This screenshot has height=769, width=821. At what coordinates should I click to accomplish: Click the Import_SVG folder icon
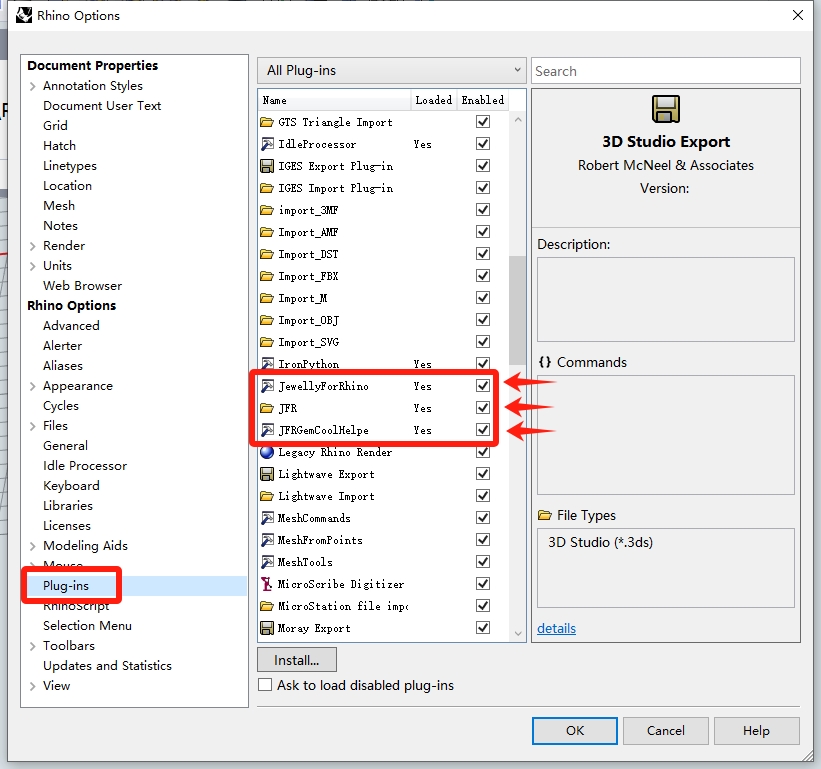pyautogui.click(x=267, y=342)
